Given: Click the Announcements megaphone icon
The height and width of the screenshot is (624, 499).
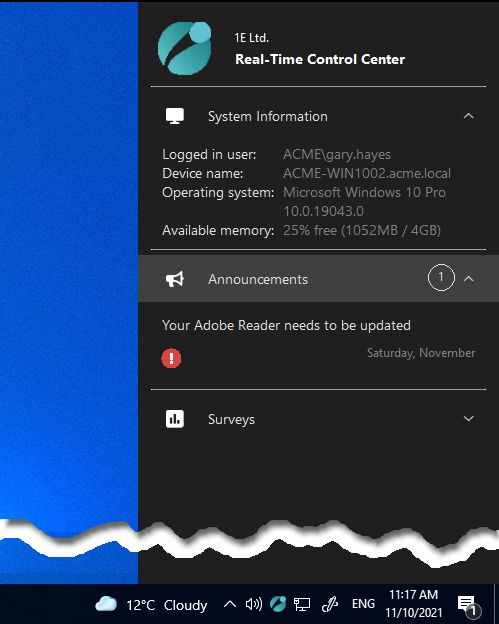Looking at the screenshot, I should (175, 279).
